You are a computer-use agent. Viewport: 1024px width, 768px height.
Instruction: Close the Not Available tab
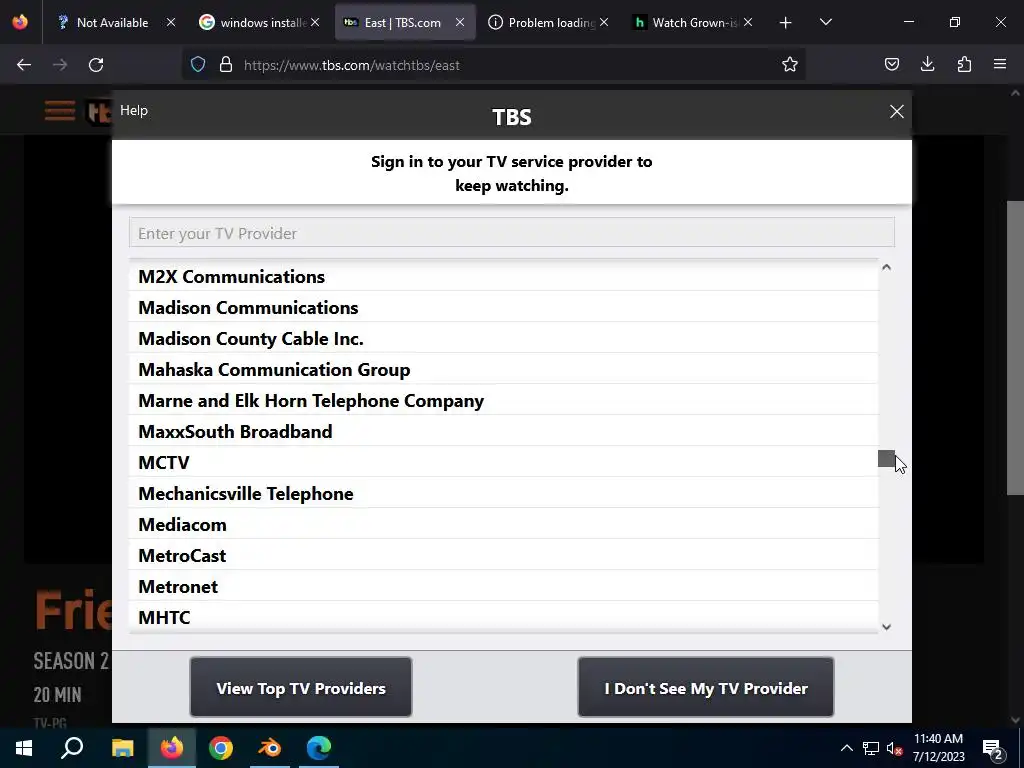(170, 23)
